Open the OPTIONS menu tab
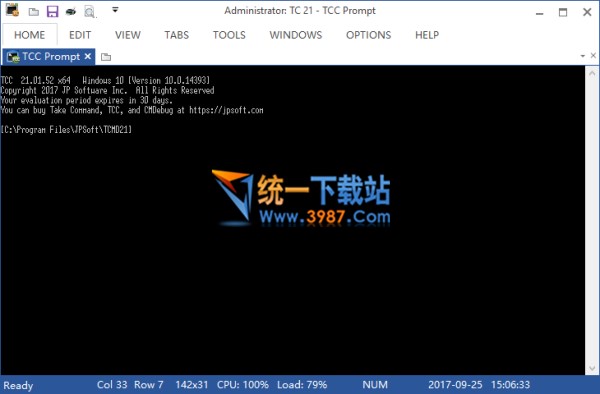This screenshot has width=600, height=394. 368,35
